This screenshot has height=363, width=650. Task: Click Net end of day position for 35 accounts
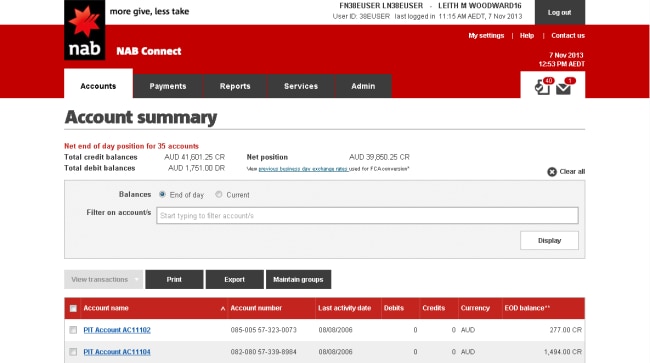click(x=131, y=146)
